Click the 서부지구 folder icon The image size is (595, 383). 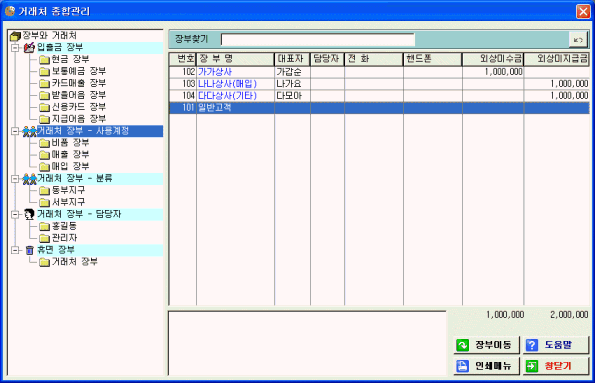click(44, 202)
